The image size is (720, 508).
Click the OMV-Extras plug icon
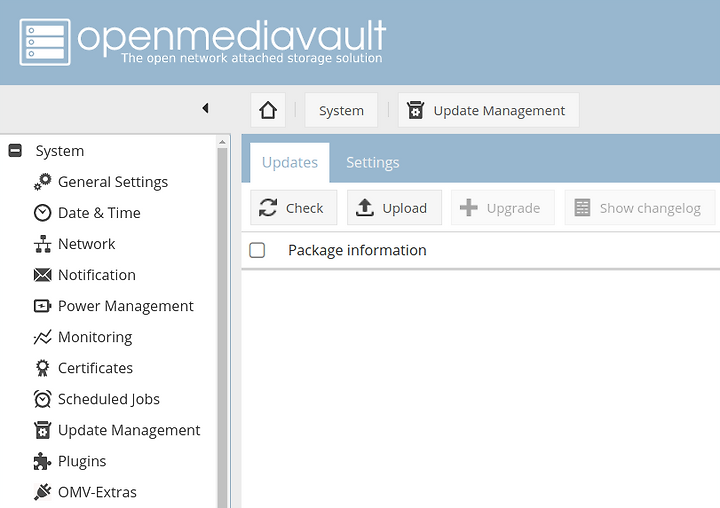43,492
